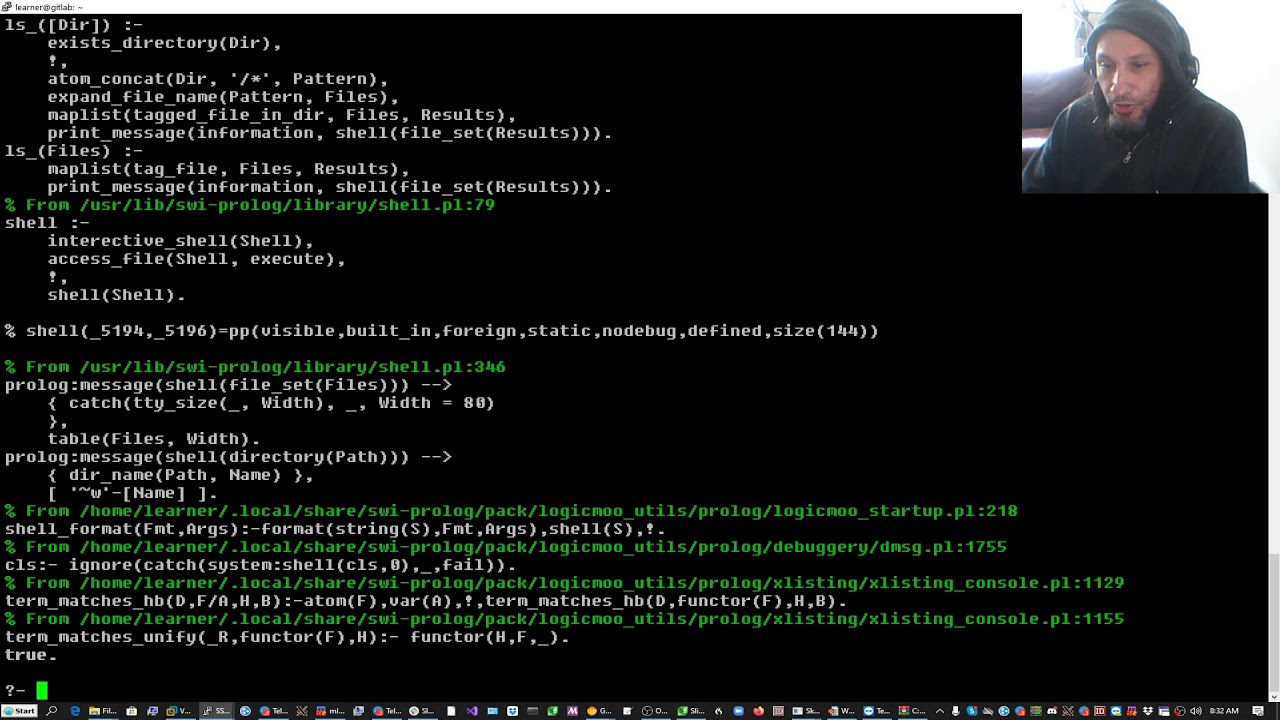Switch to the 'W...' taskbar window
This screenshot has width=1280, height=720.
[842, 711]
